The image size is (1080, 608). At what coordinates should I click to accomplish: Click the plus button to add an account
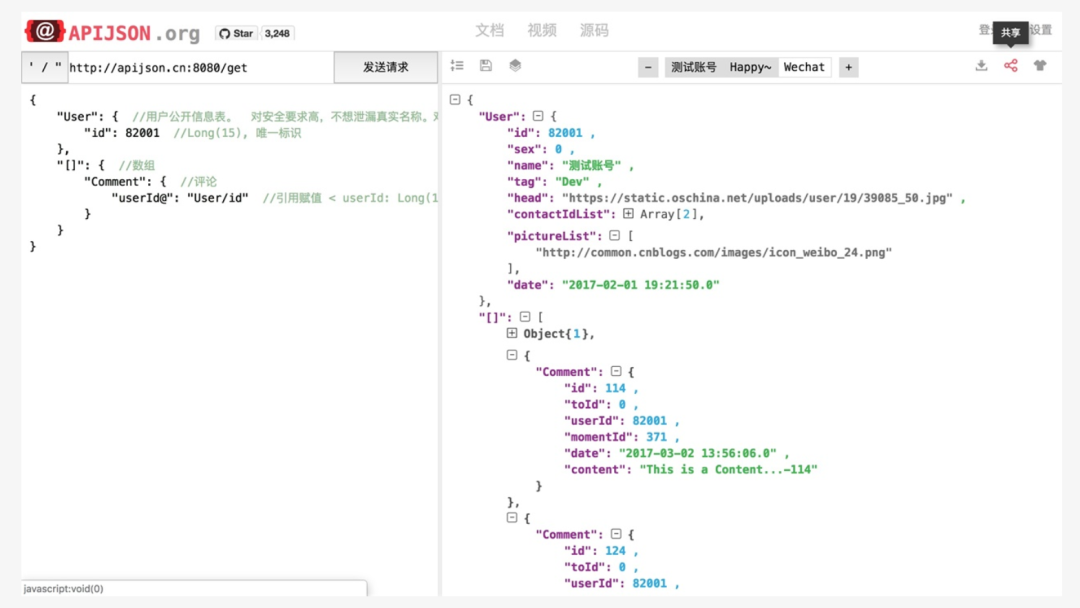pyautogui.click(x=848, y=66)
